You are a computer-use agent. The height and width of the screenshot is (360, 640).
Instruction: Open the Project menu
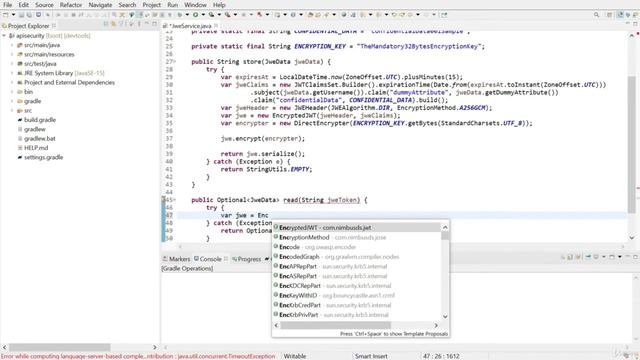point(151,5)
